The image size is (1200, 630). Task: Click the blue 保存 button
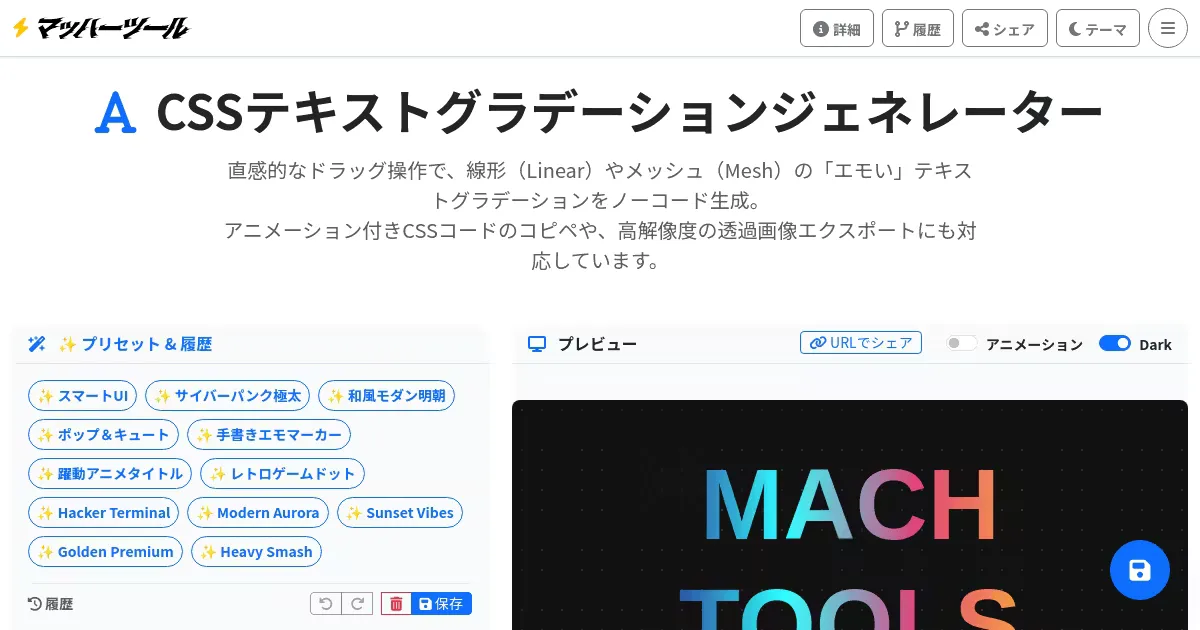(441, 604)
